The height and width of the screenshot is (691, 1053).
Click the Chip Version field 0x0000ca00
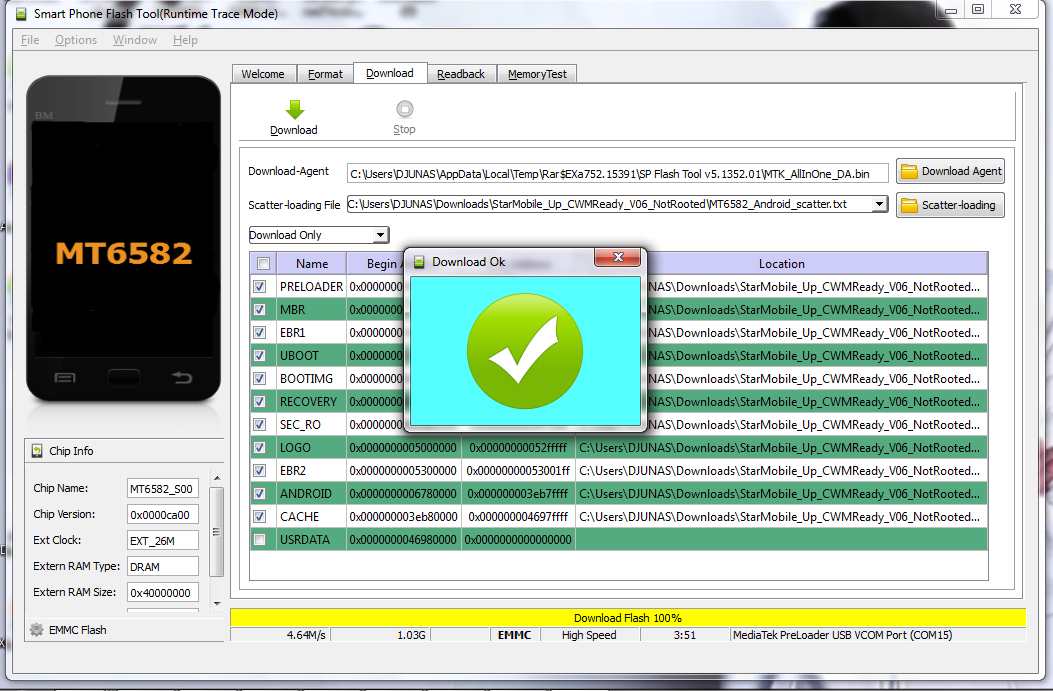163,514
